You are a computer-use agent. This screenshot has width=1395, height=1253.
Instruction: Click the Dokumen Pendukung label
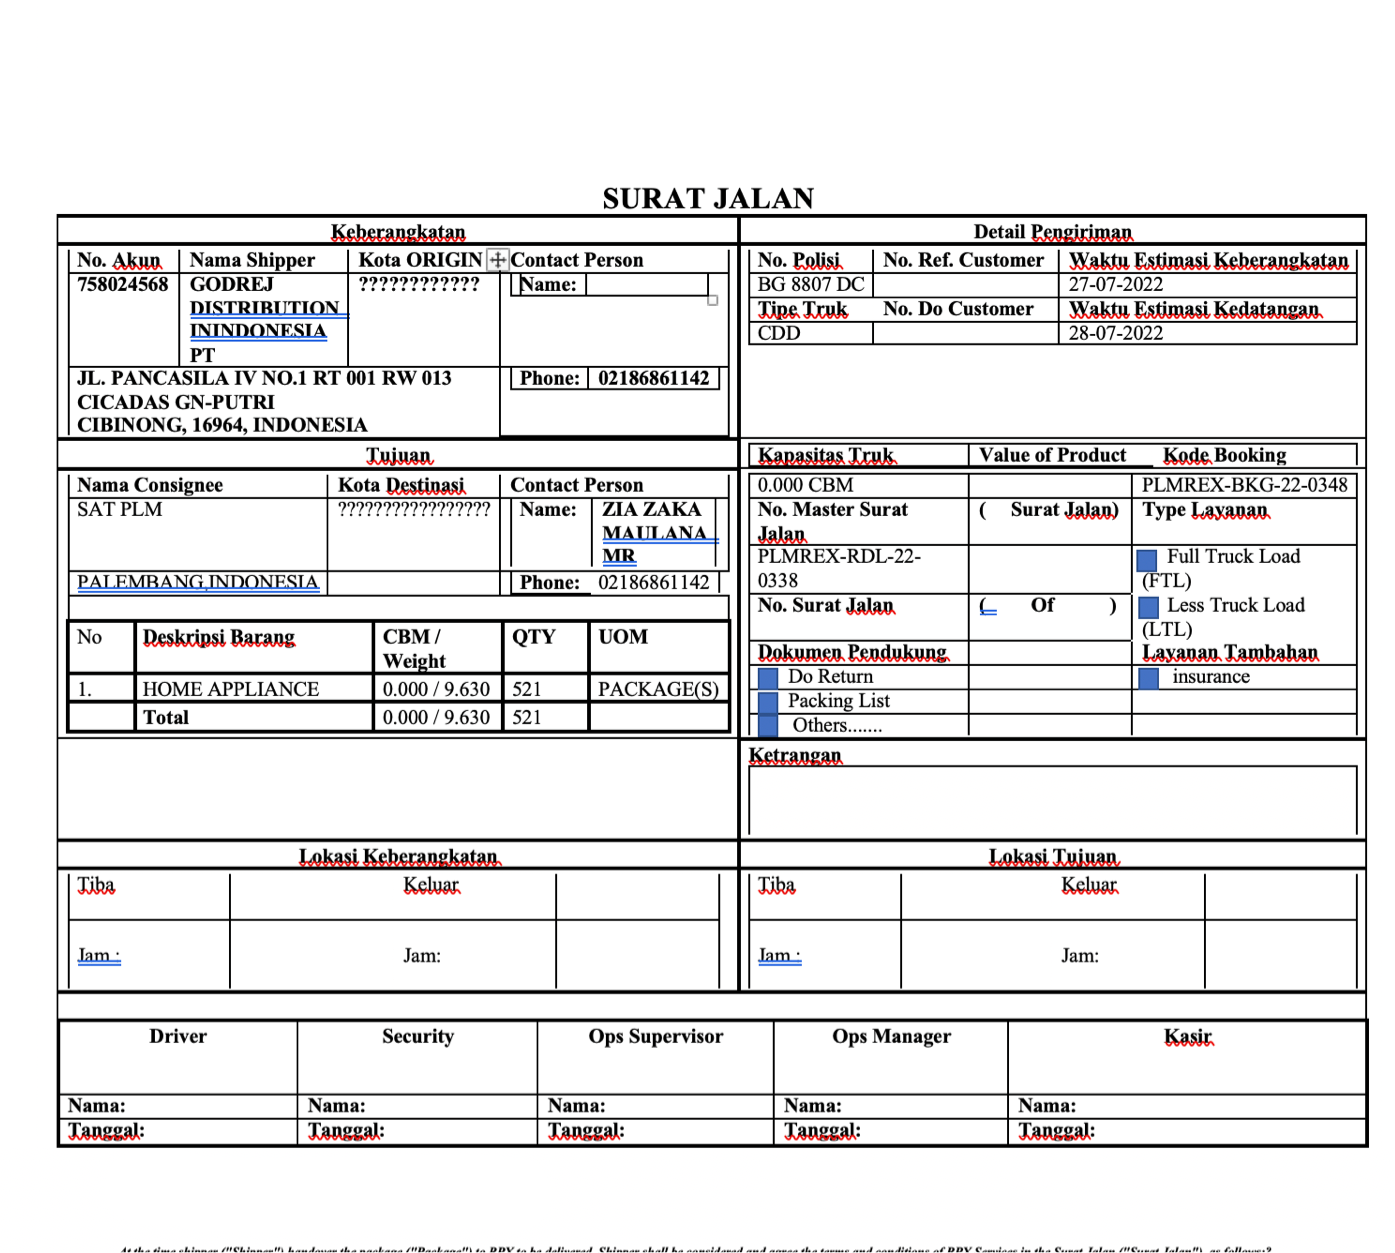tap(852, 653)
